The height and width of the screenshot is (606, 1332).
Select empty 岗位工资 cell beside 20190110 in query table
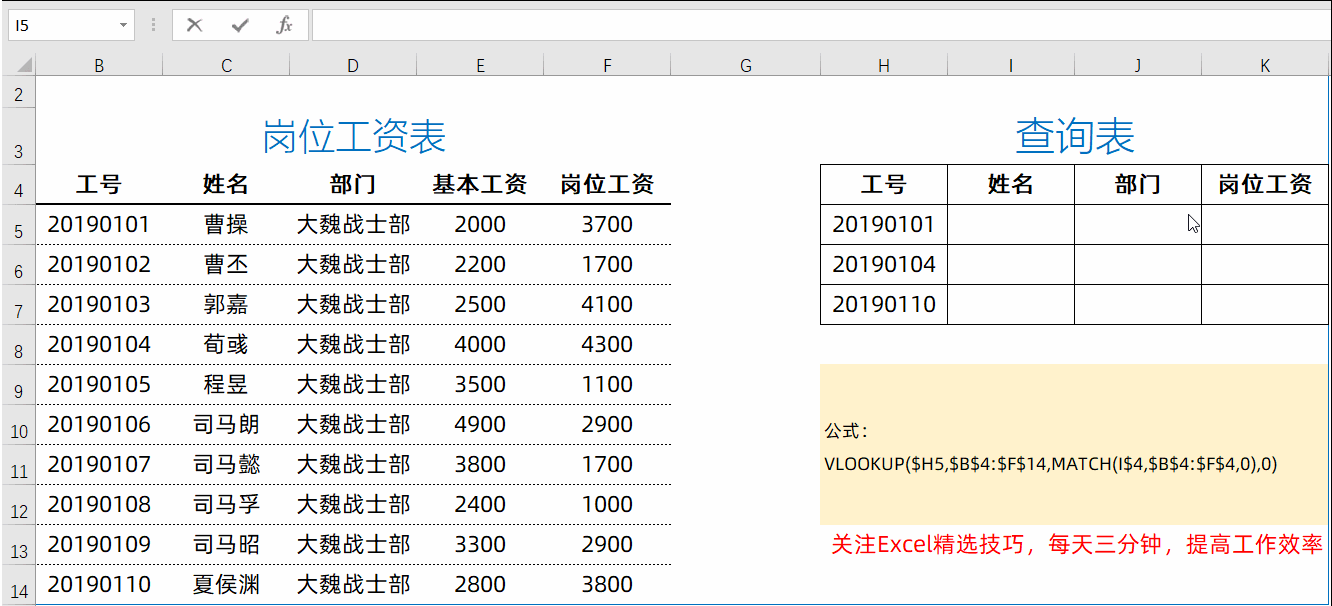tap(1265, 305)
